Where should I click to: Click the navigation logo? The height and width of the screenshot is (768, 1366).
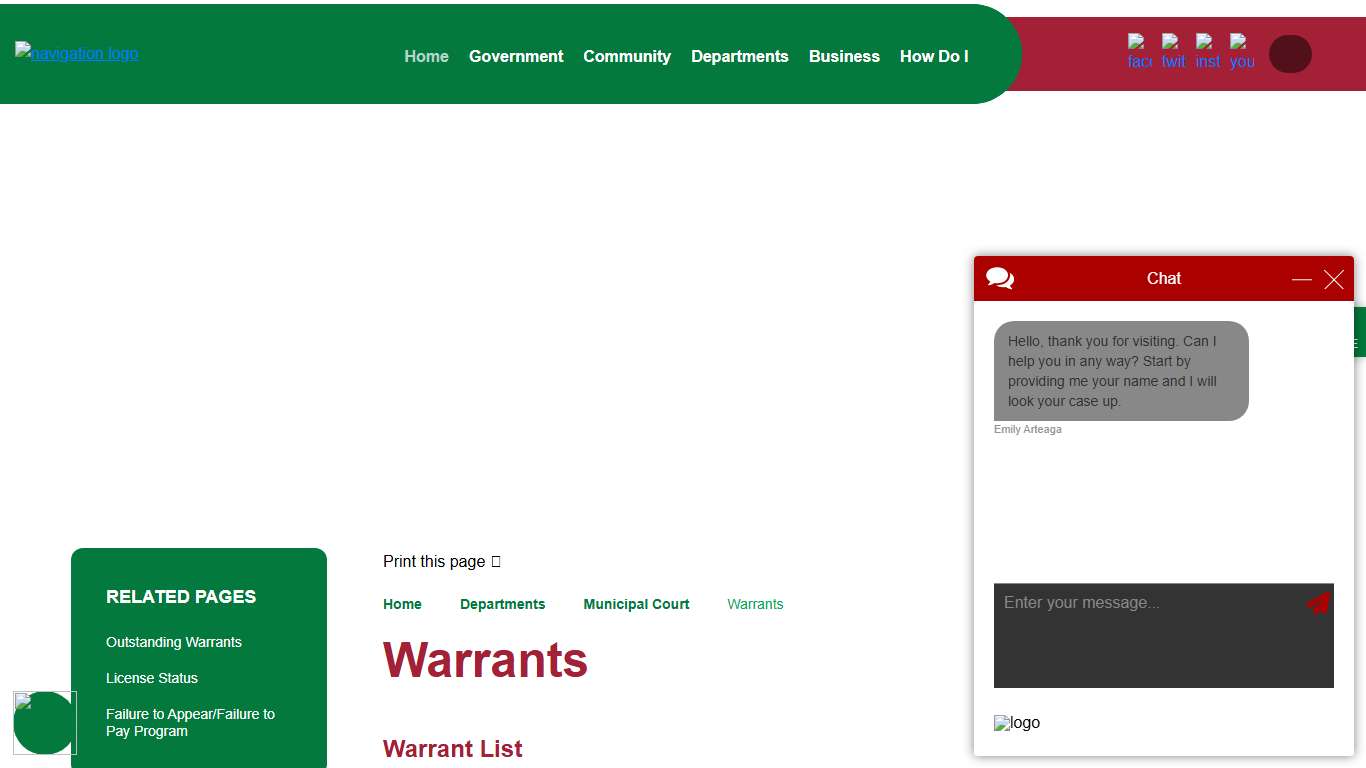tap(77, 53)
